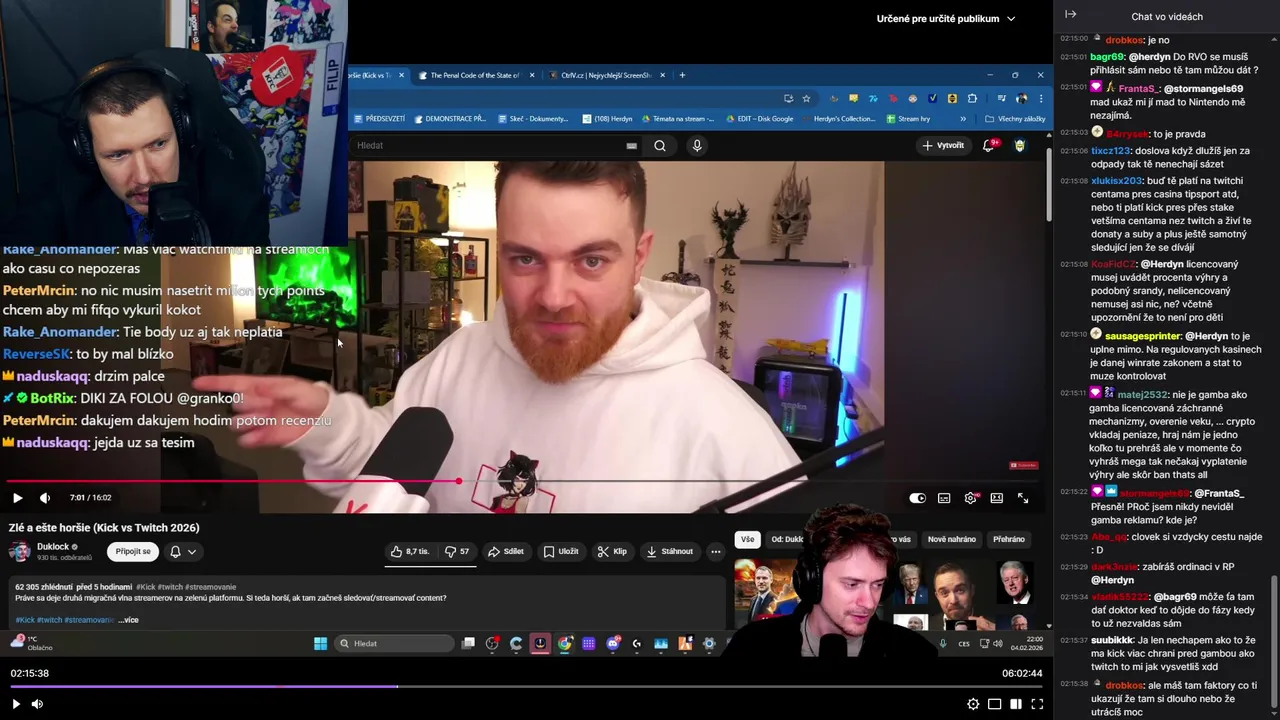This screenshot has height=720, width=1280.
Task: Save video with Uložit button
Action: coord(561,551)
